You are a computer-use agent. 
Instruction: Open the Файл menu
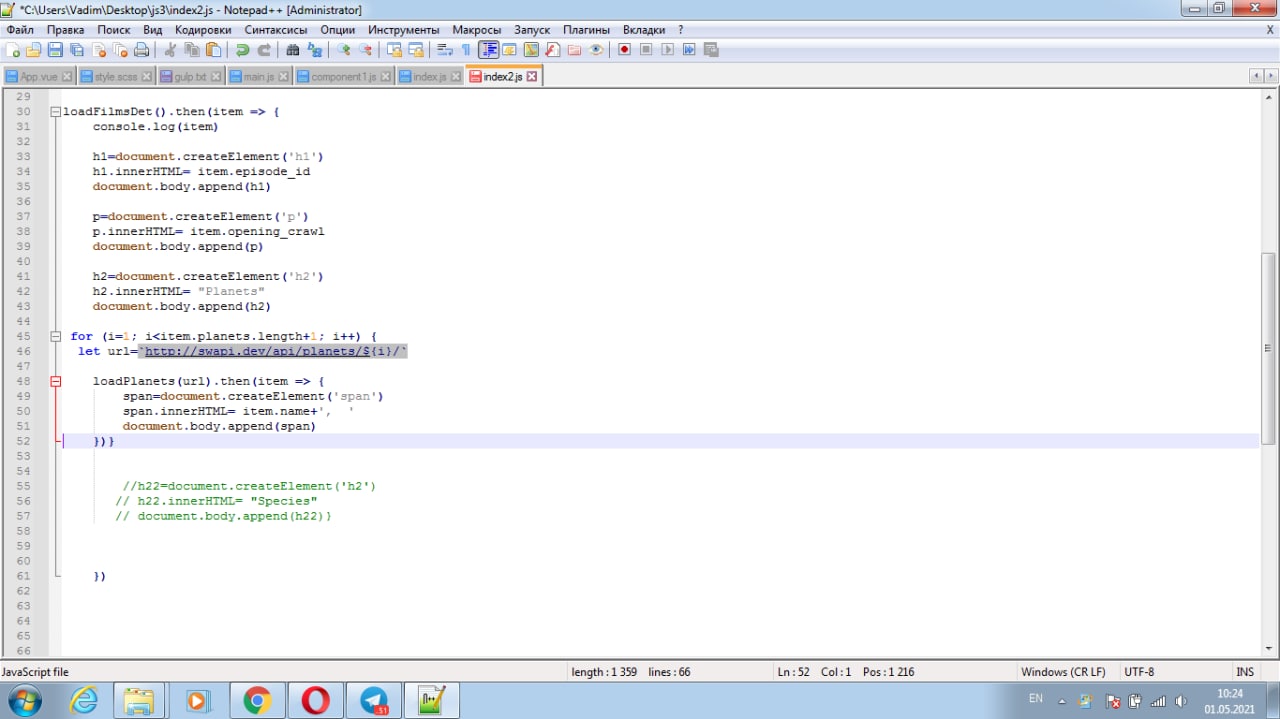20,30
